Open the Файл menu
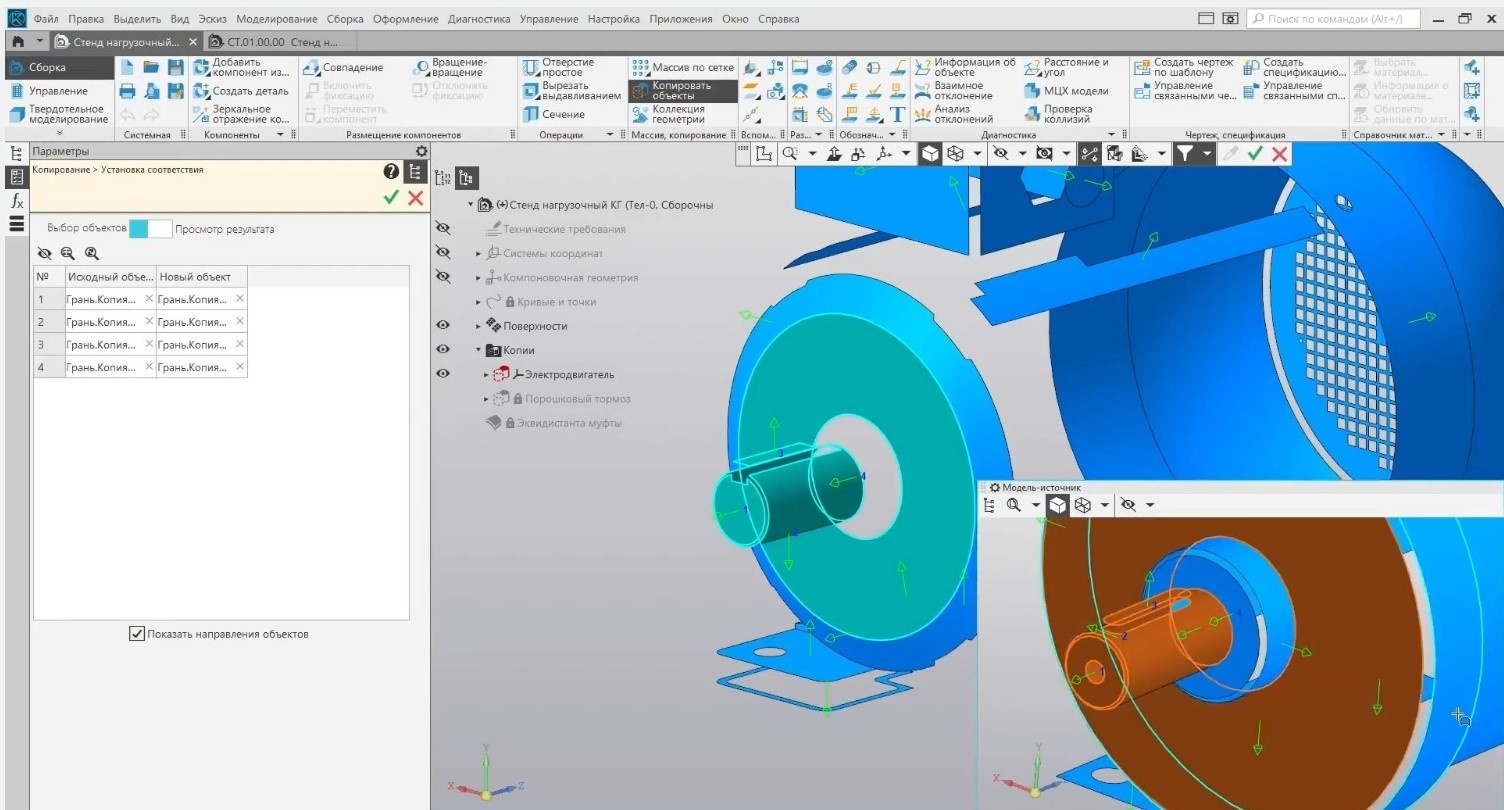The image size is (1504, 810). coord(45,19)
